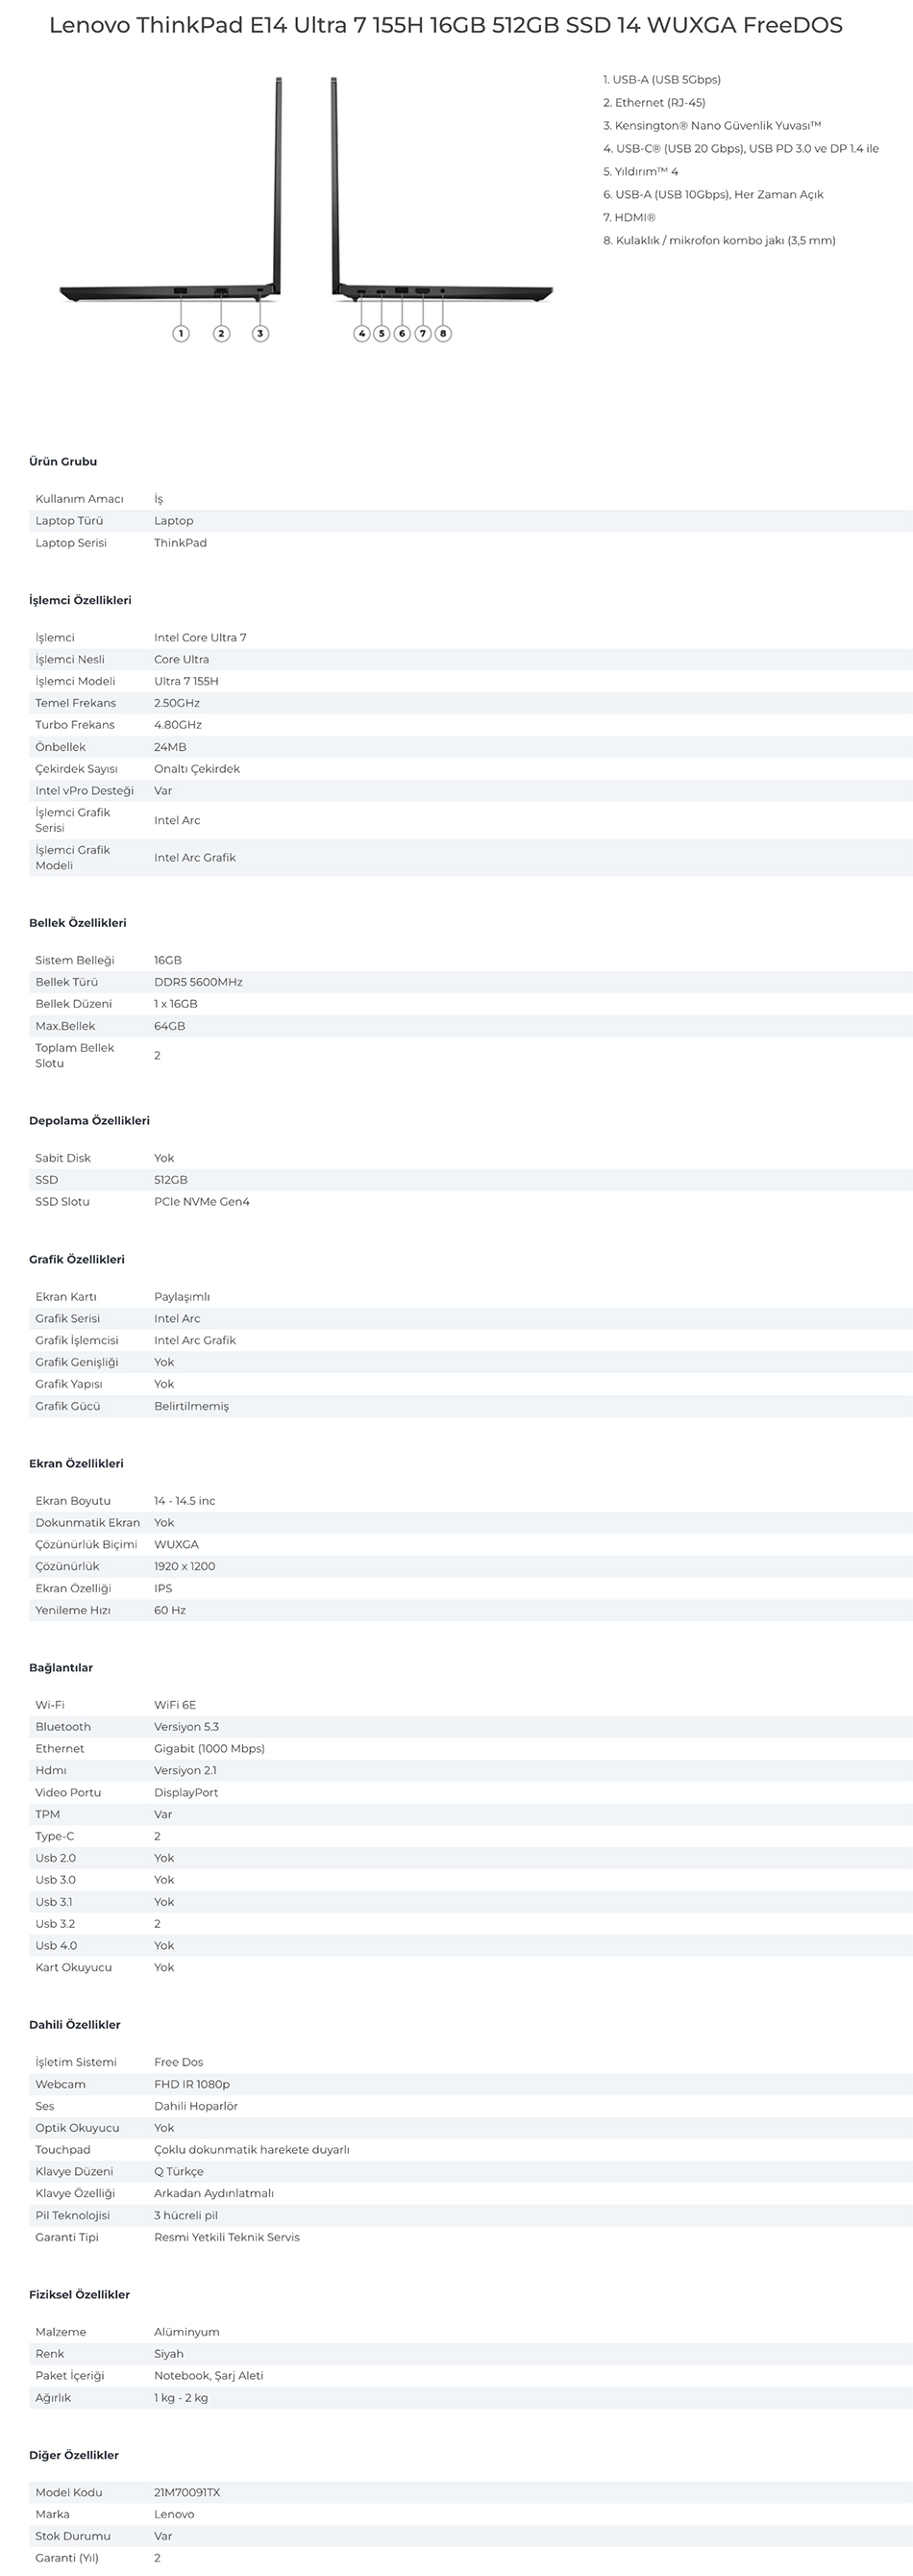Click the left side view laptop image
Screen dimensions: 913x2576
point(170,188)
